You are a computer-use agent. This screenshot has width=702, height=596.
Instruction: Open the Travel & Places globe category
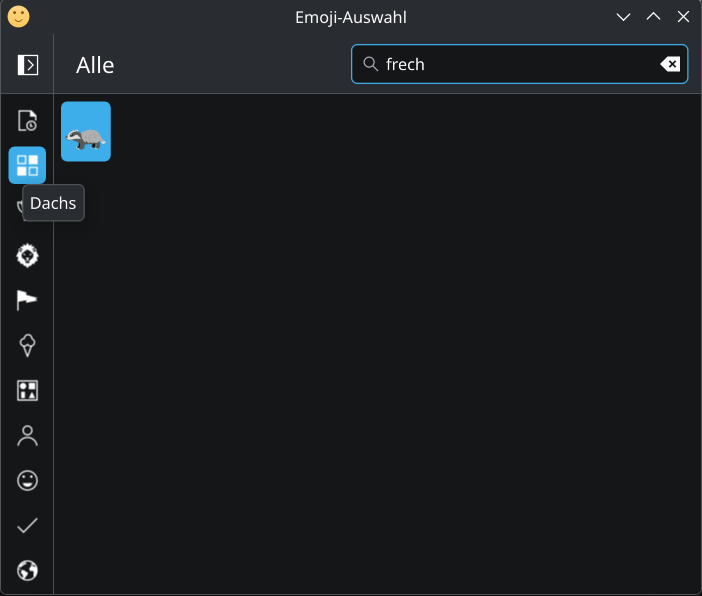(28, 571)
